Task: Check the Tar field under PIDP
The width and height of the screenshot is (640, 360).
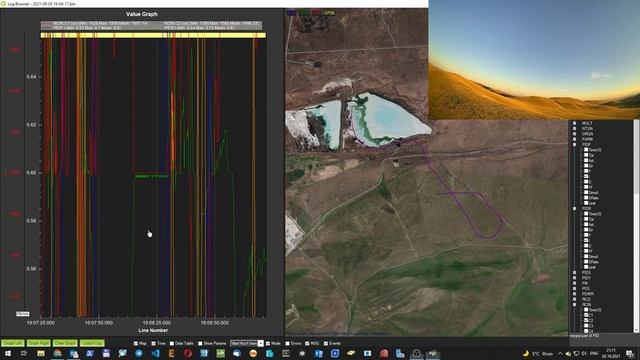Action: coord(586,155)
